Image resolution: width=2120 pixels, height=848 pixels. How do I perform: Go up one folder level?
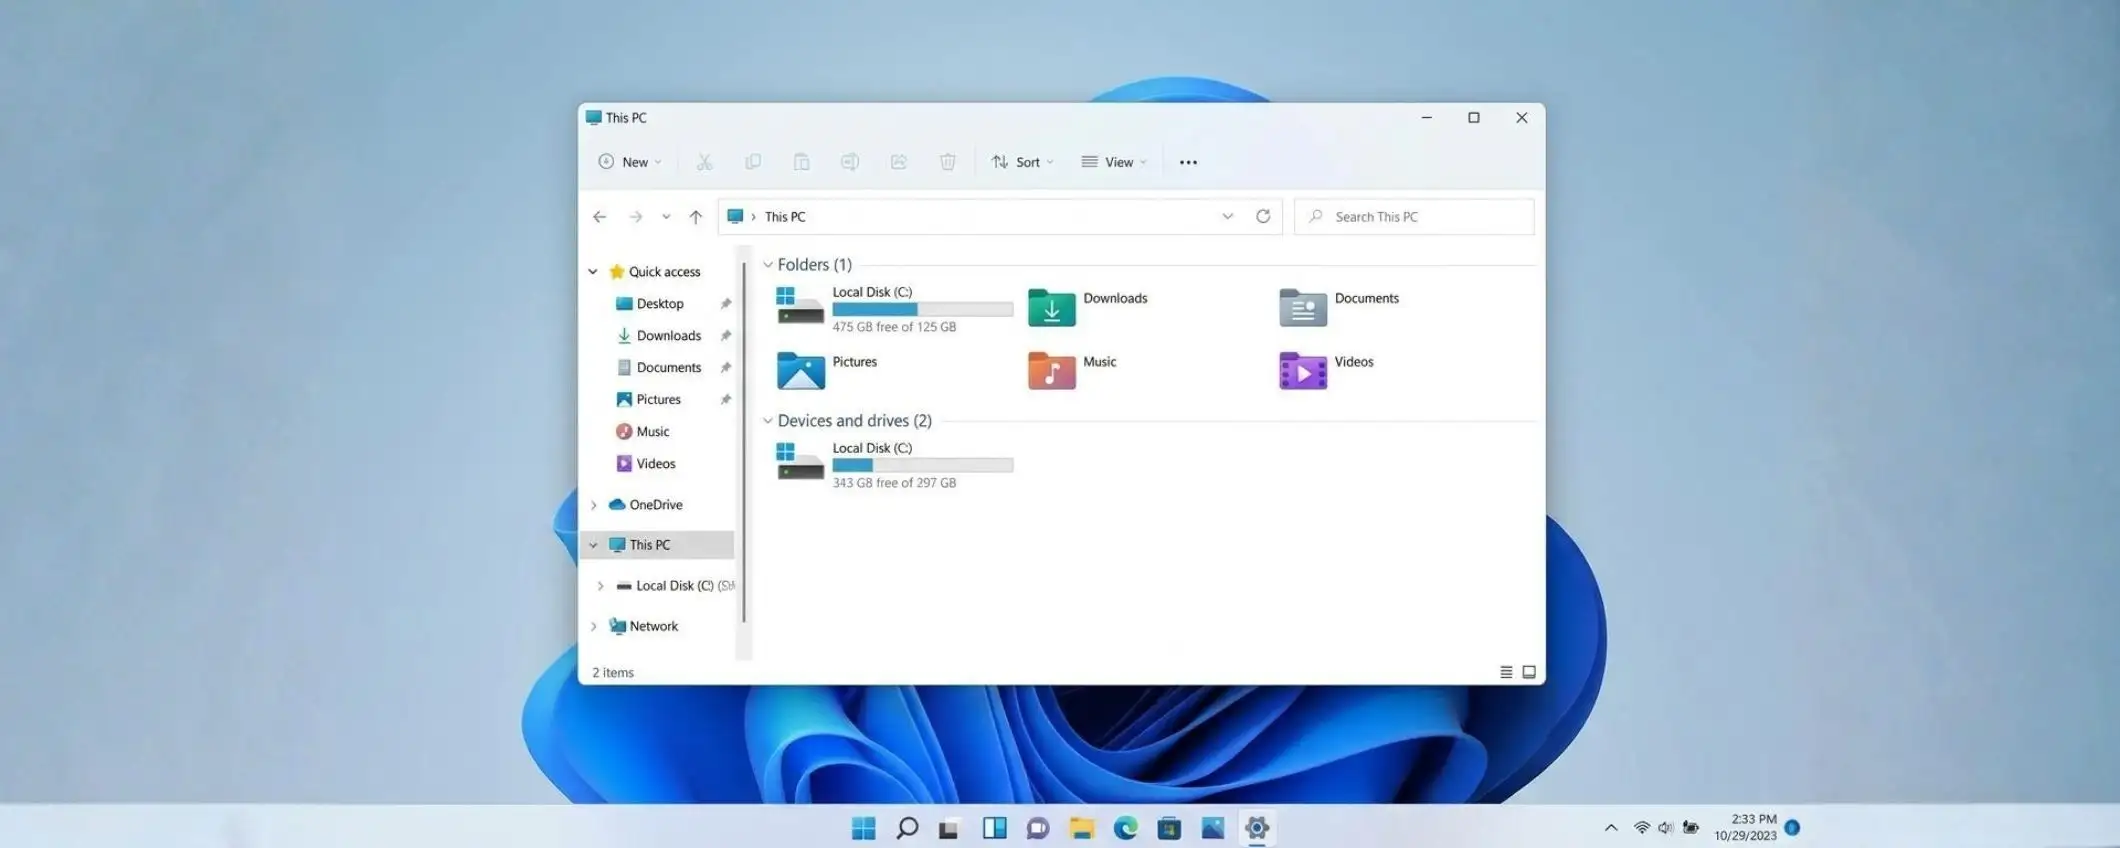pos(696,217)
